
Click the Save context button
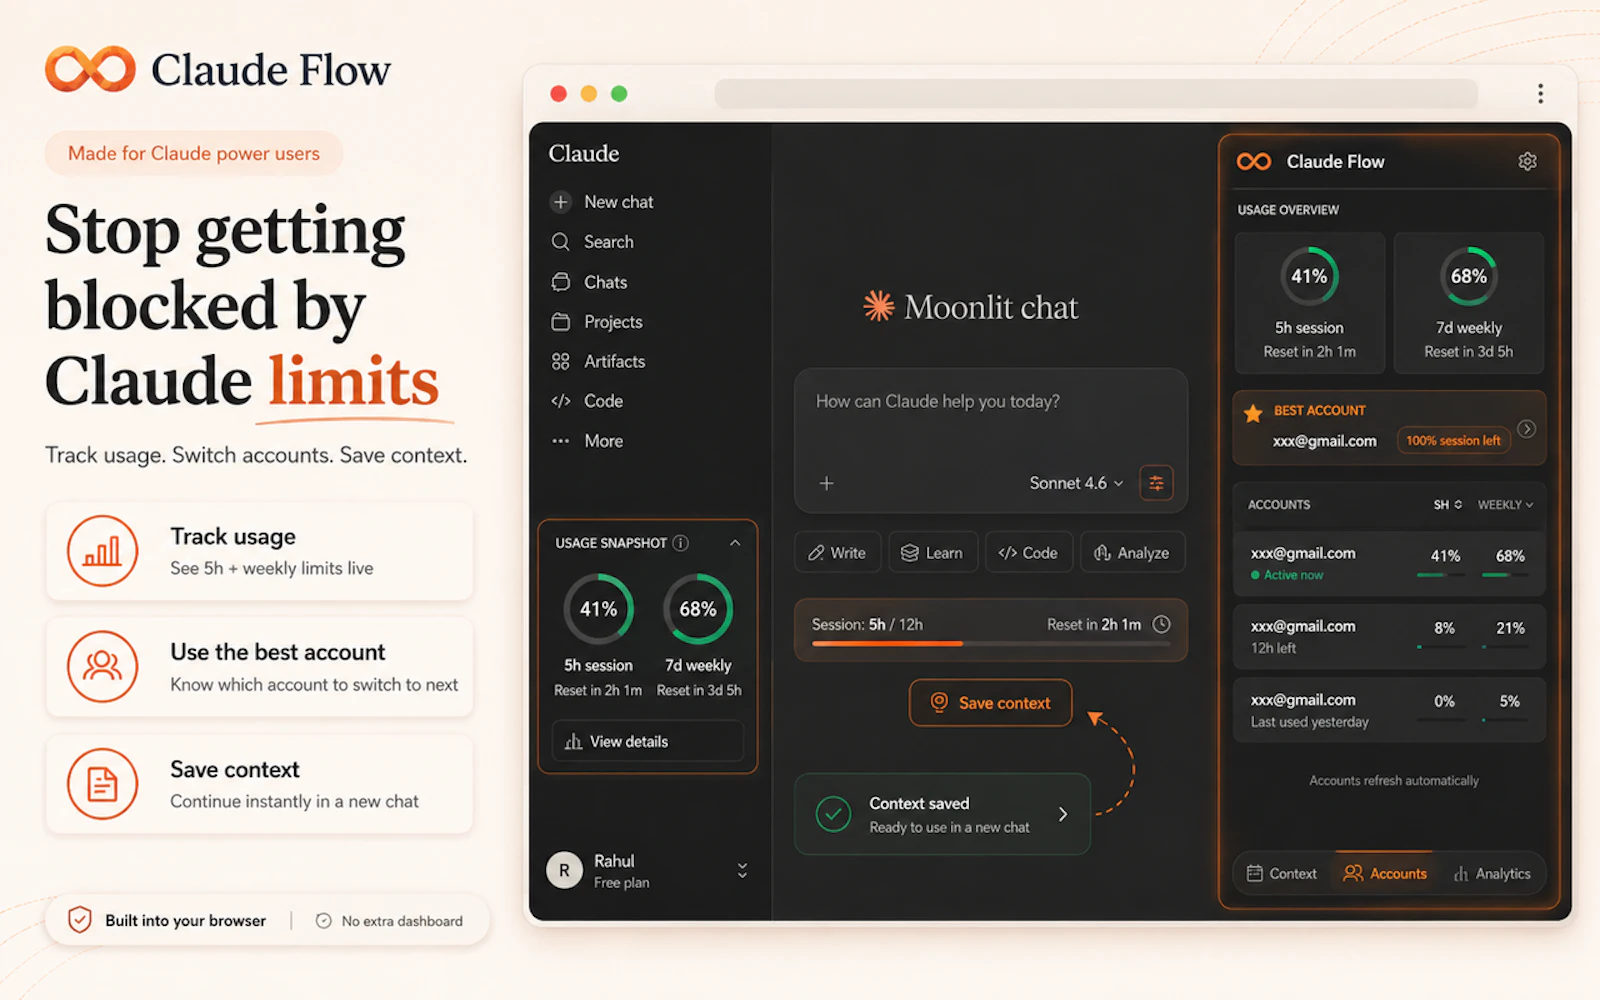pos(990,703)
